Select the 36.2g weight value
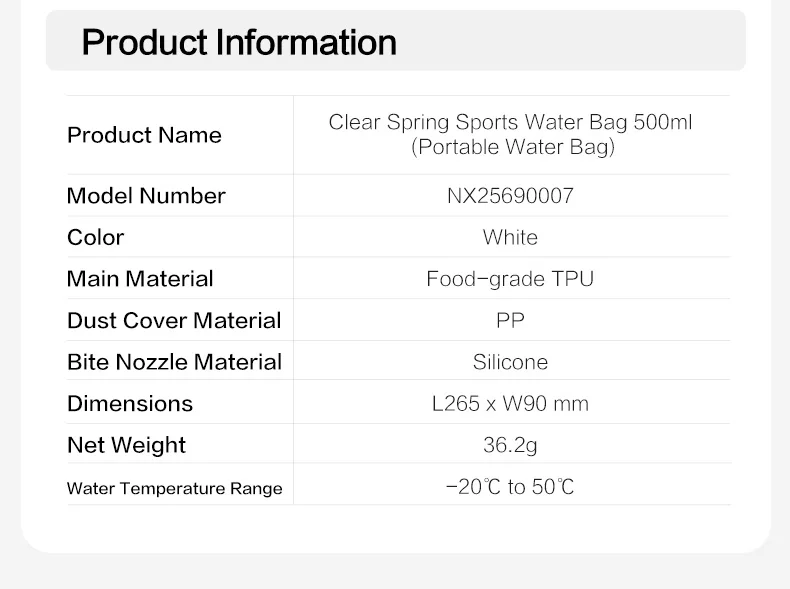790x589 pixels. (510, 445)
